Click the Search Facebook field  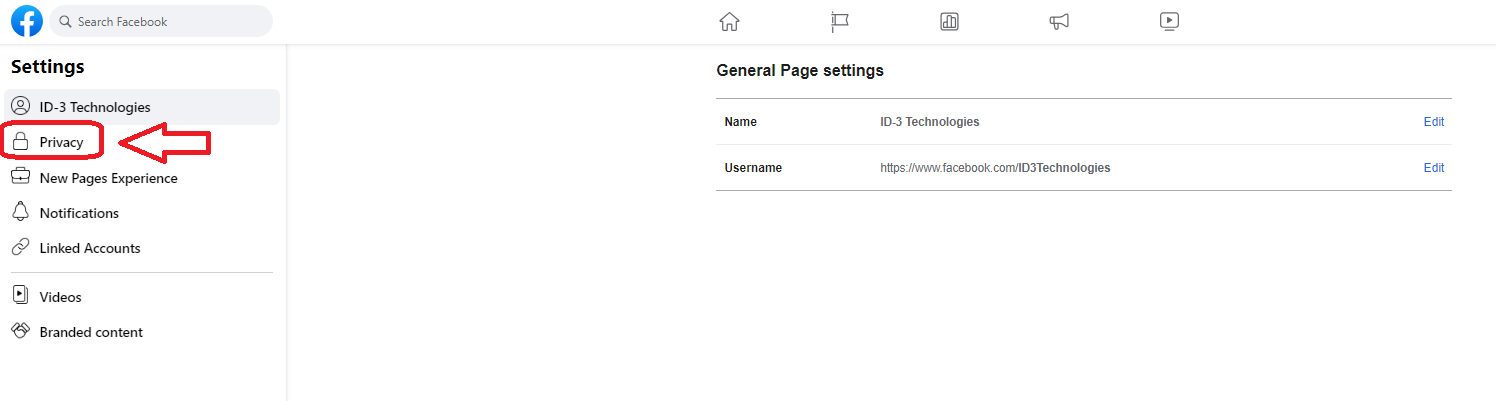click(161, 21)
